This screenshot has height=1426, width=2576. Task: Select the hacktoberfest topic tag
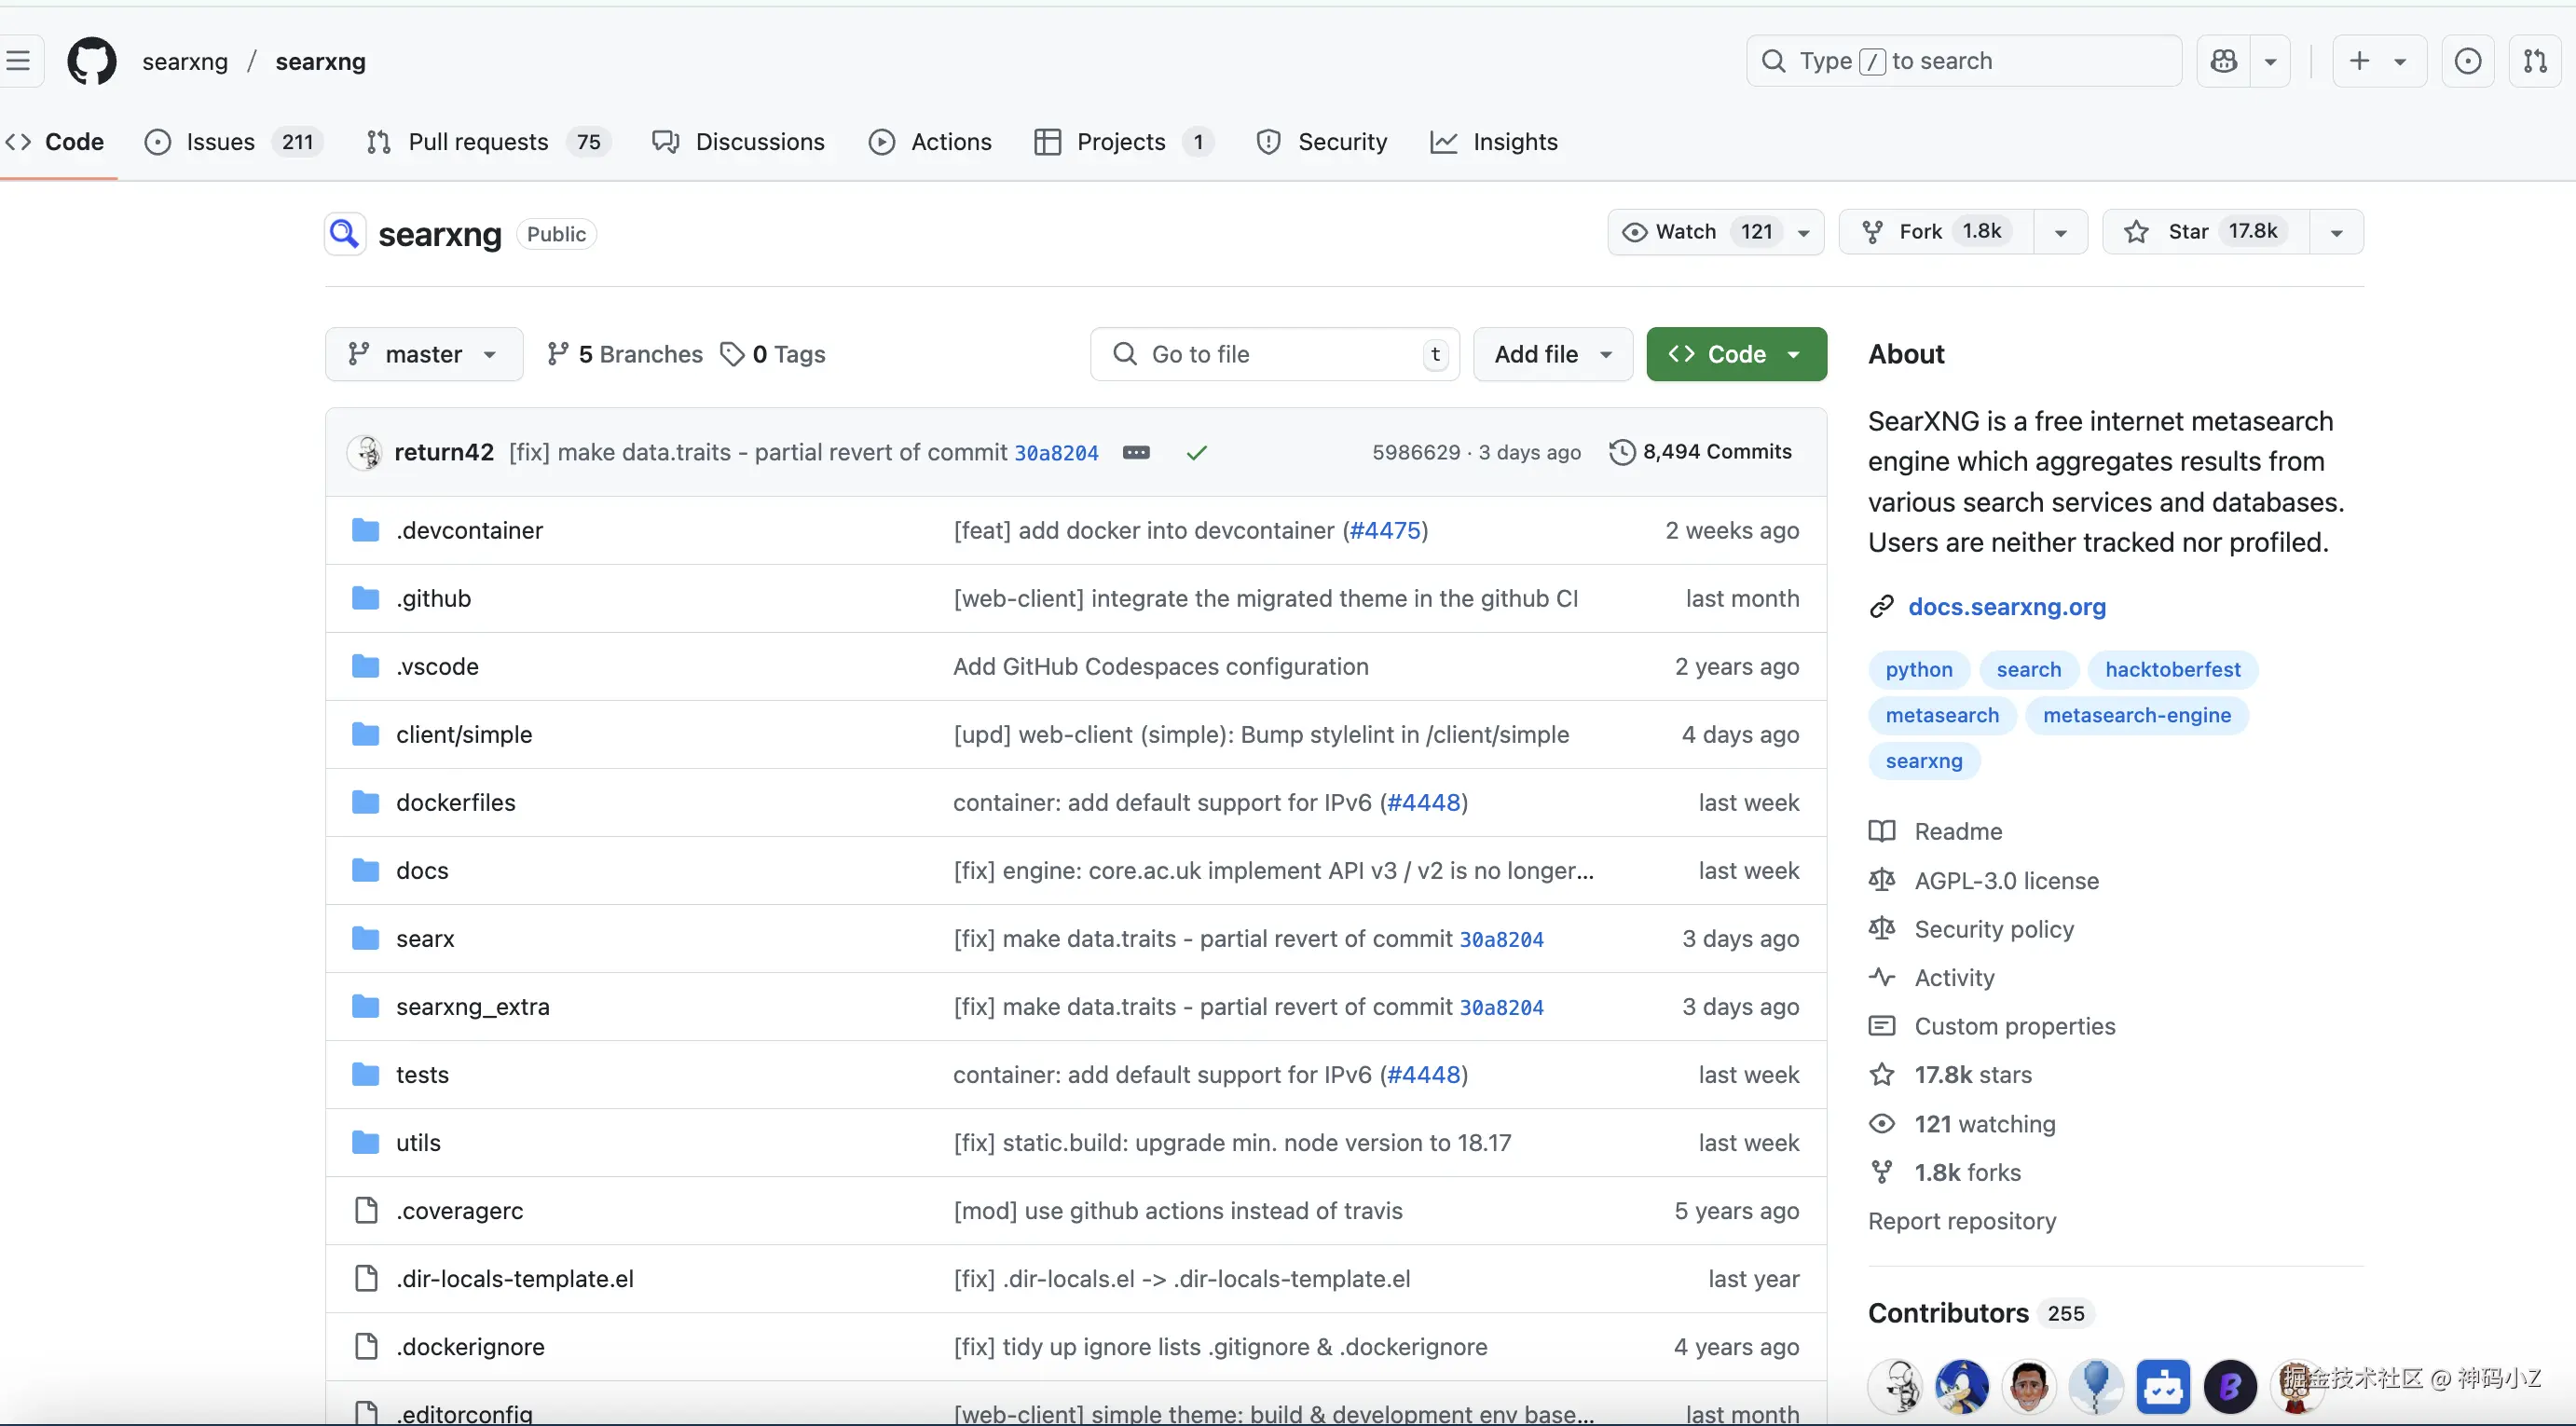[2172, 669]
